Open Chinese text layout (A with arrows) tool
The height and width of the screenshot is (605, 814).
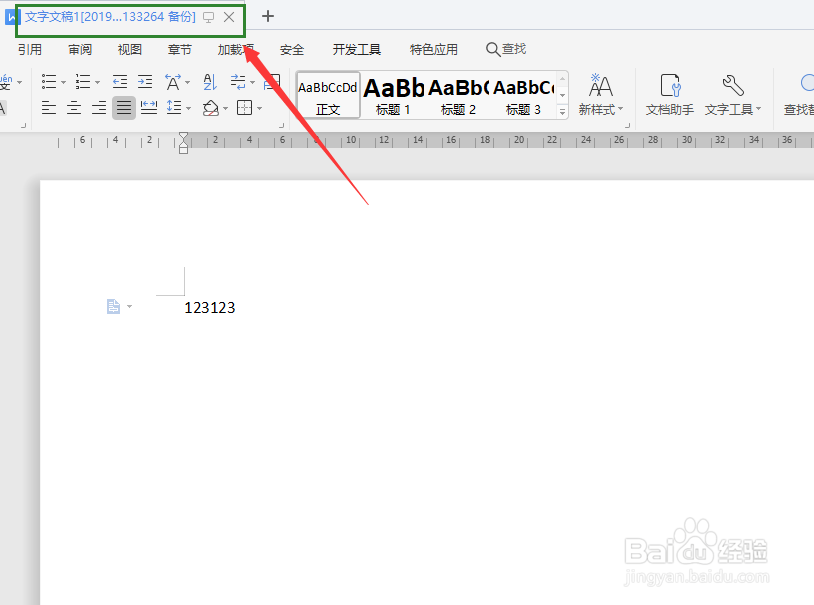point(173,82)
